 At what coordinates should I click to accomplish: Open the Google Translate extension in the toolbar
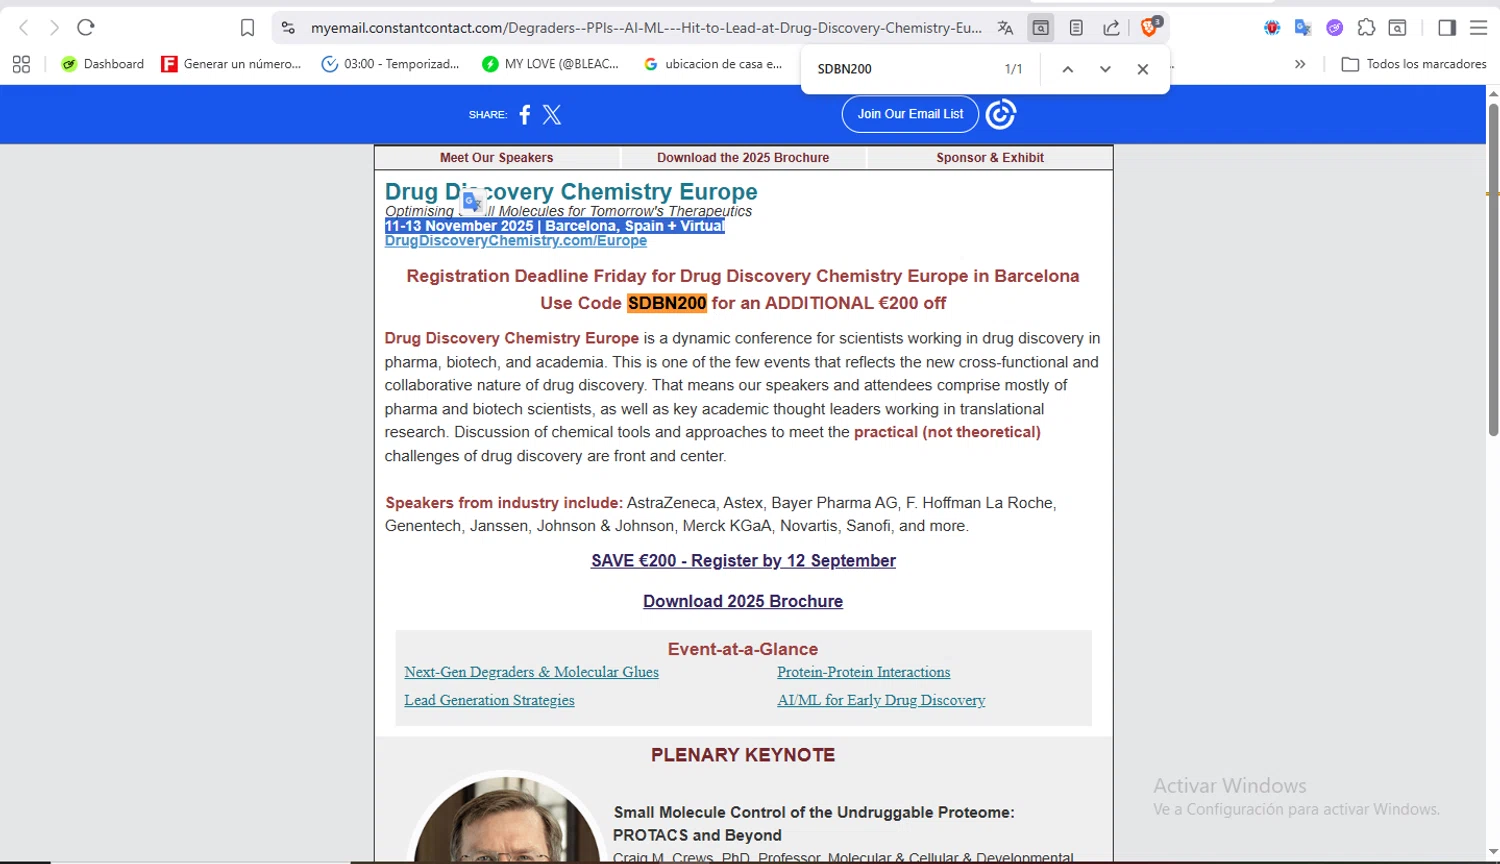[x=1303, y=28]
